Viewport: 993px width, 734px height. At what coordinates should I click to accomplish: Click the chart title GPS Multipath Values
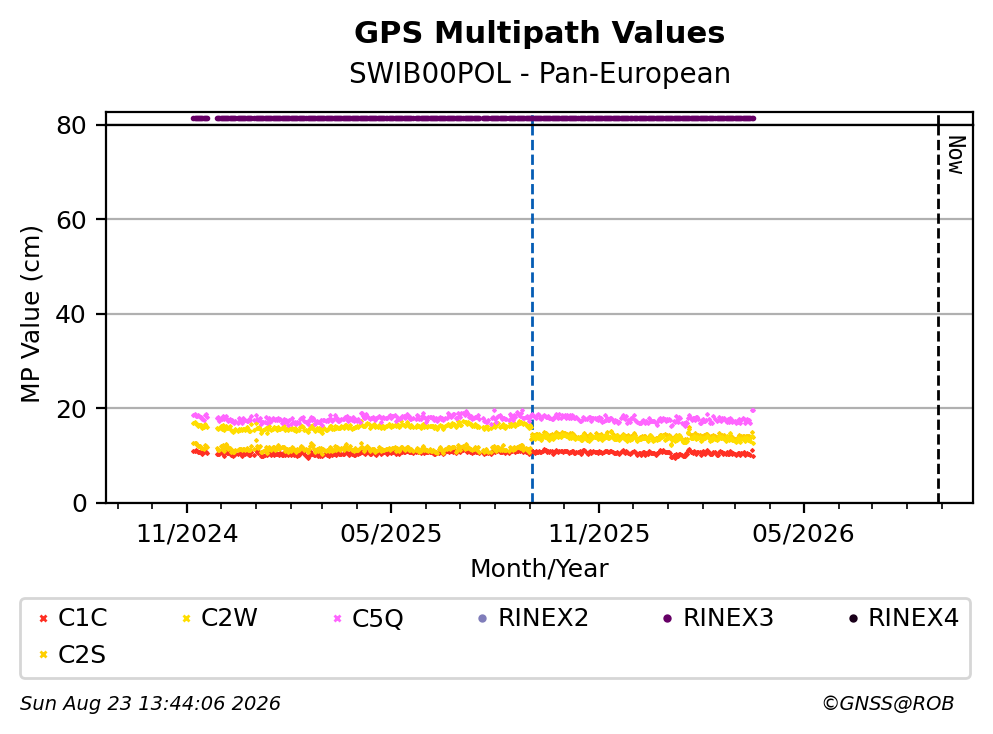540,32
